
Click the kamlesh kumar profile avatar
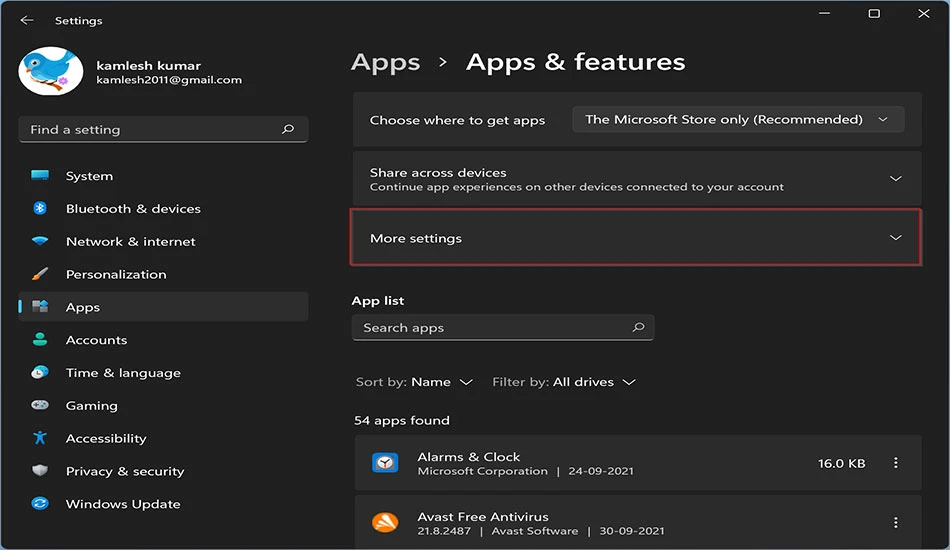51,71
